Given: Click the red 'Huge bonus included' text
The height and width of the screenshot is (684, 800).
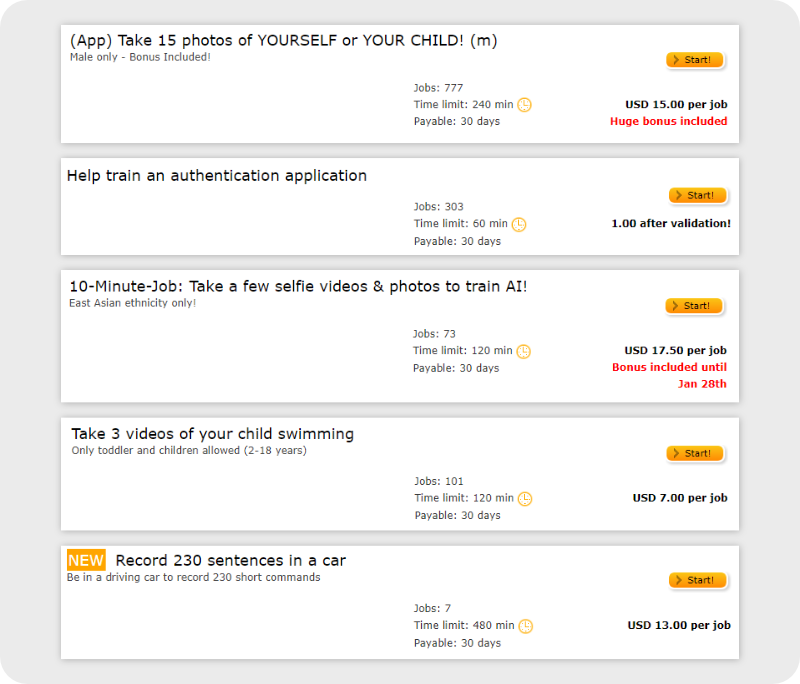Looking at the screenshot, I should 669,121.
